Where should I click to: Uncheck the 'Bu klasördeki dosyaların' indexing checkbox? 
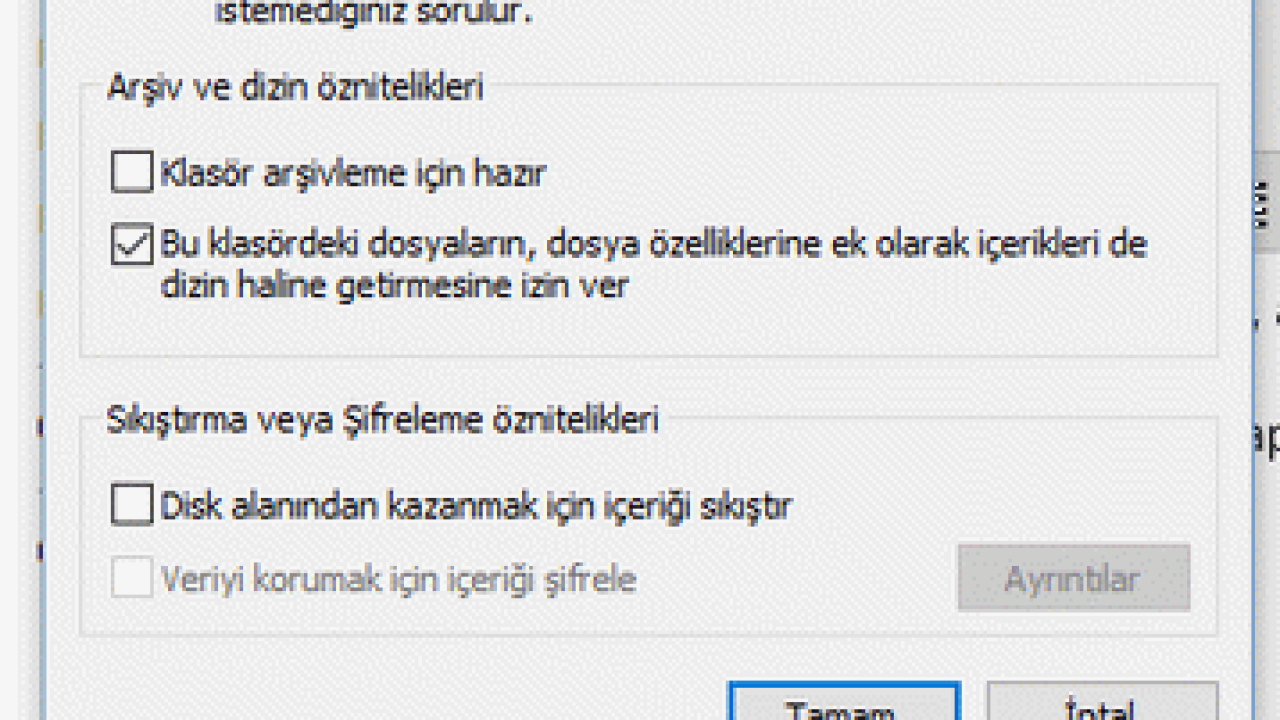point(132,244)
